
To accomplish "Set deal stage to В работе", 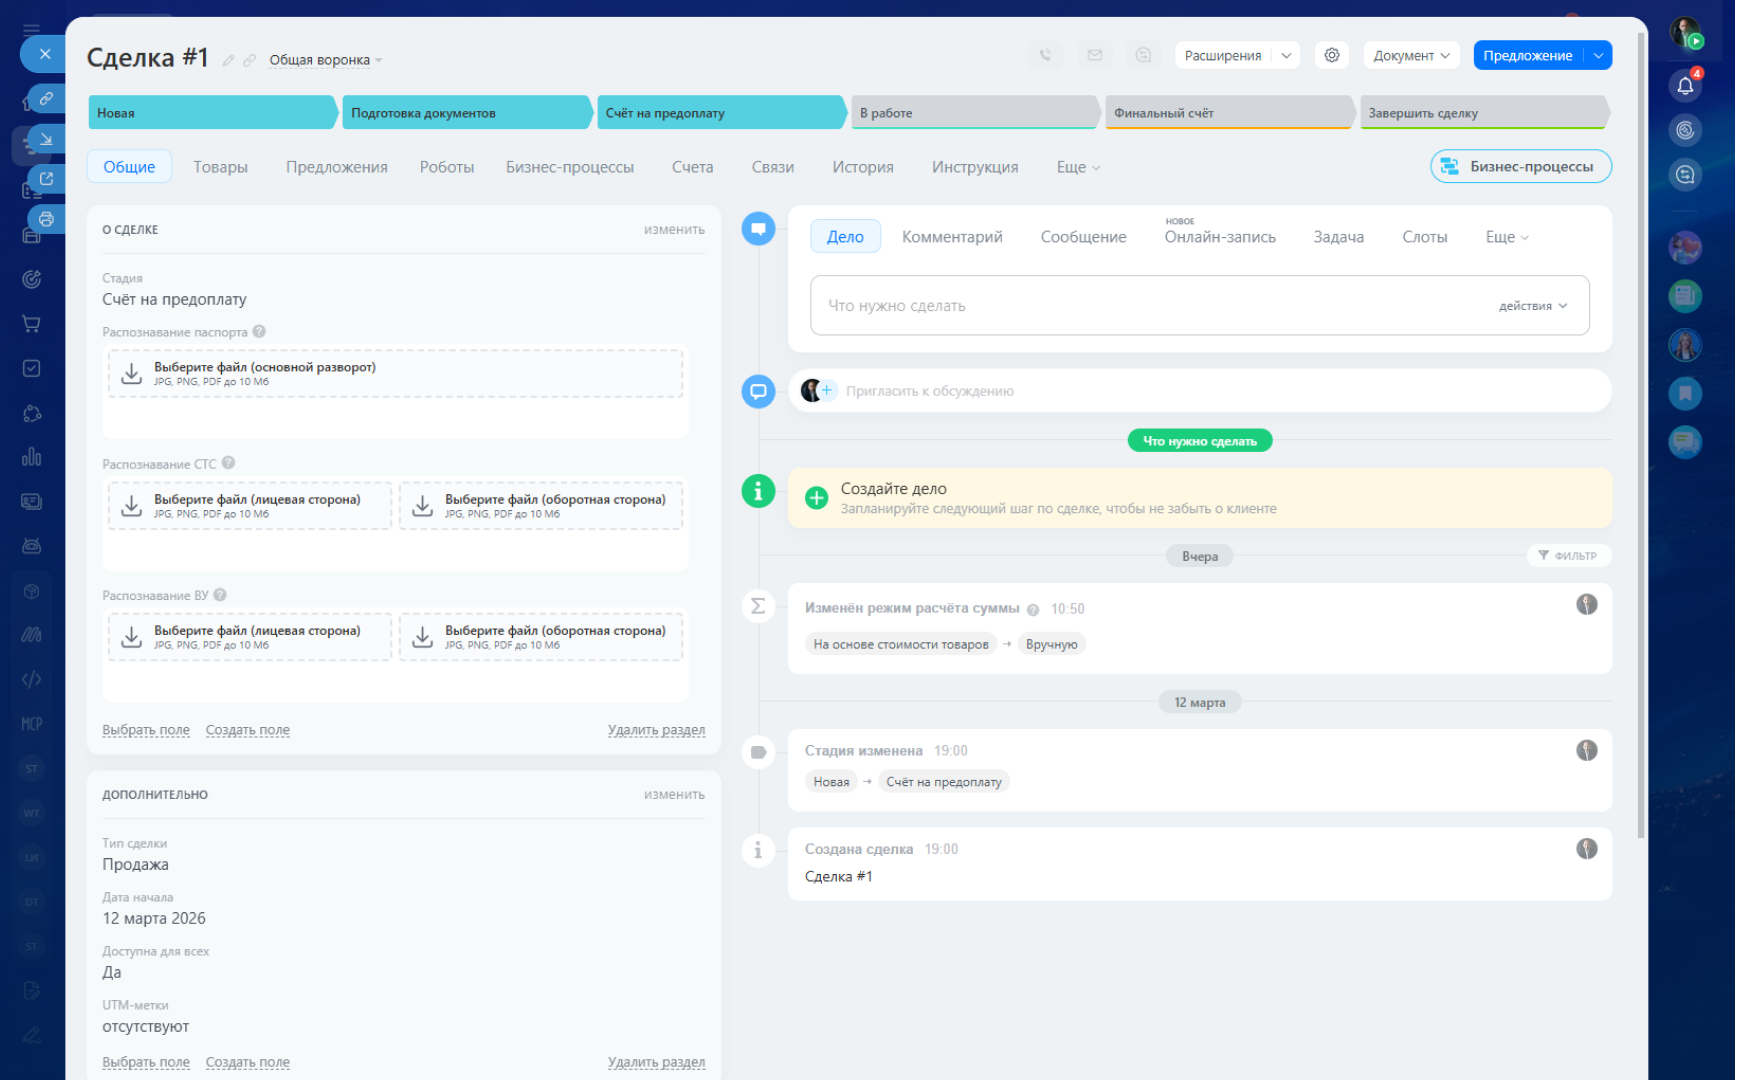I will 974,113.
